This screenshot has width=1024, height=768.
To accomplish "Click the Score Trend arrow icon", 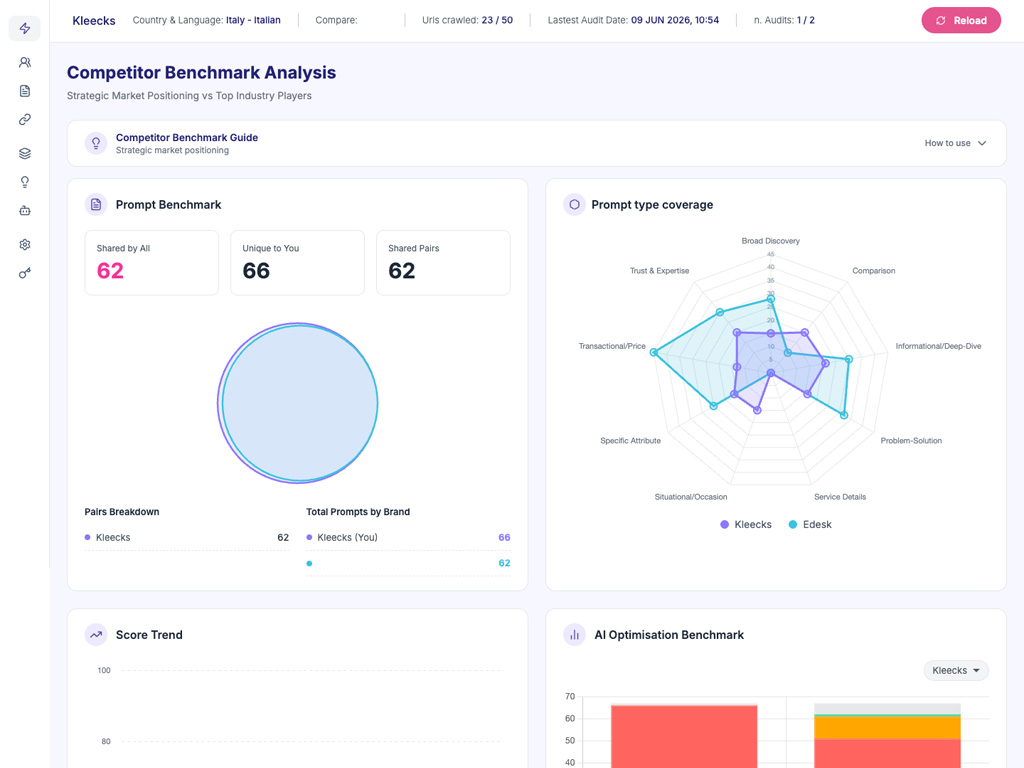I will pos(96,634).
